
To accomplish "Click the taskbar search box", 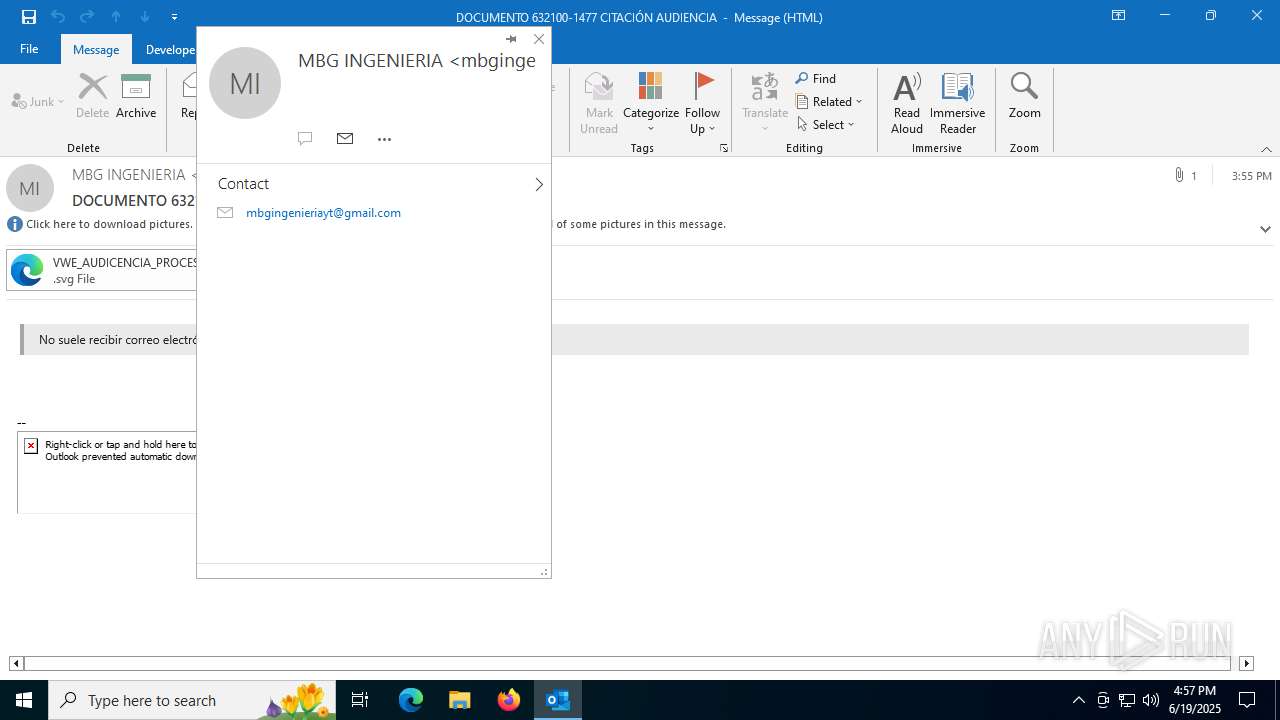I will (192, 700).
